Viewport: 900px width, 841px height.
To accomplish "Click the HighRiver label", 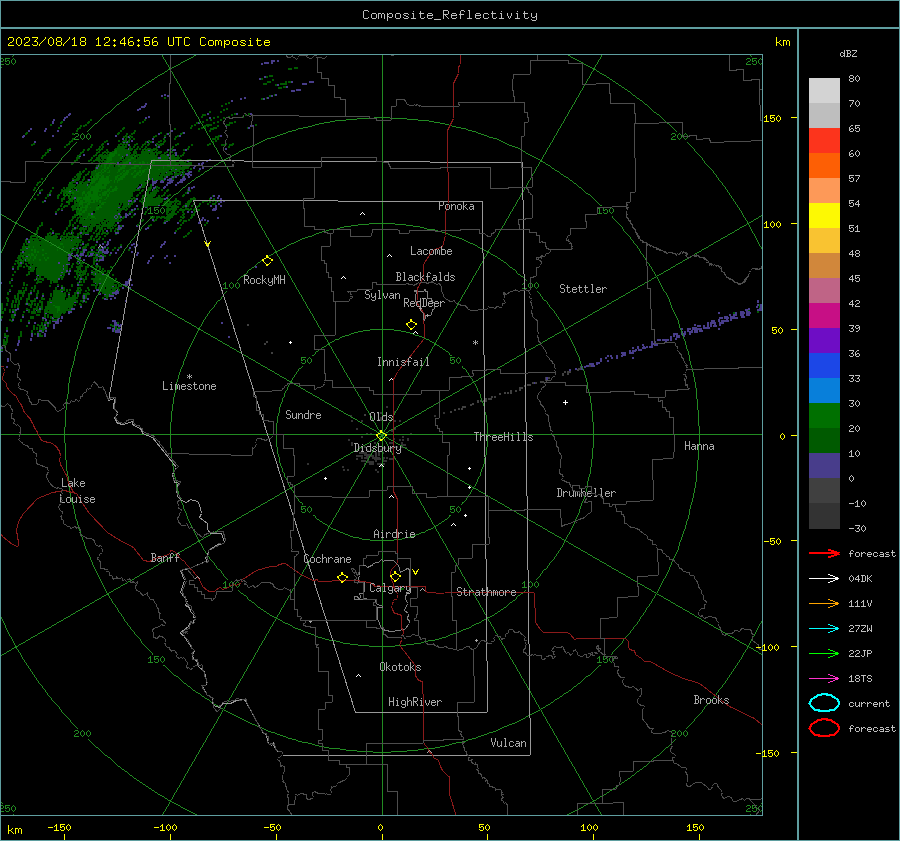I will click(415, 702).
